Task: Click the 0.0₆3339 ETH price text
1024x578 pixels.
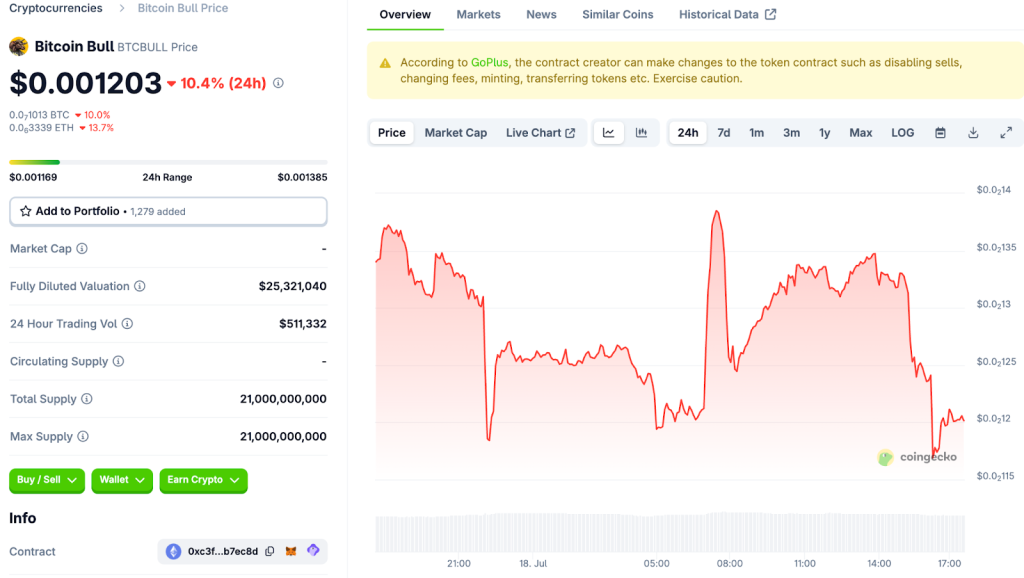Action: click(41, 128)
